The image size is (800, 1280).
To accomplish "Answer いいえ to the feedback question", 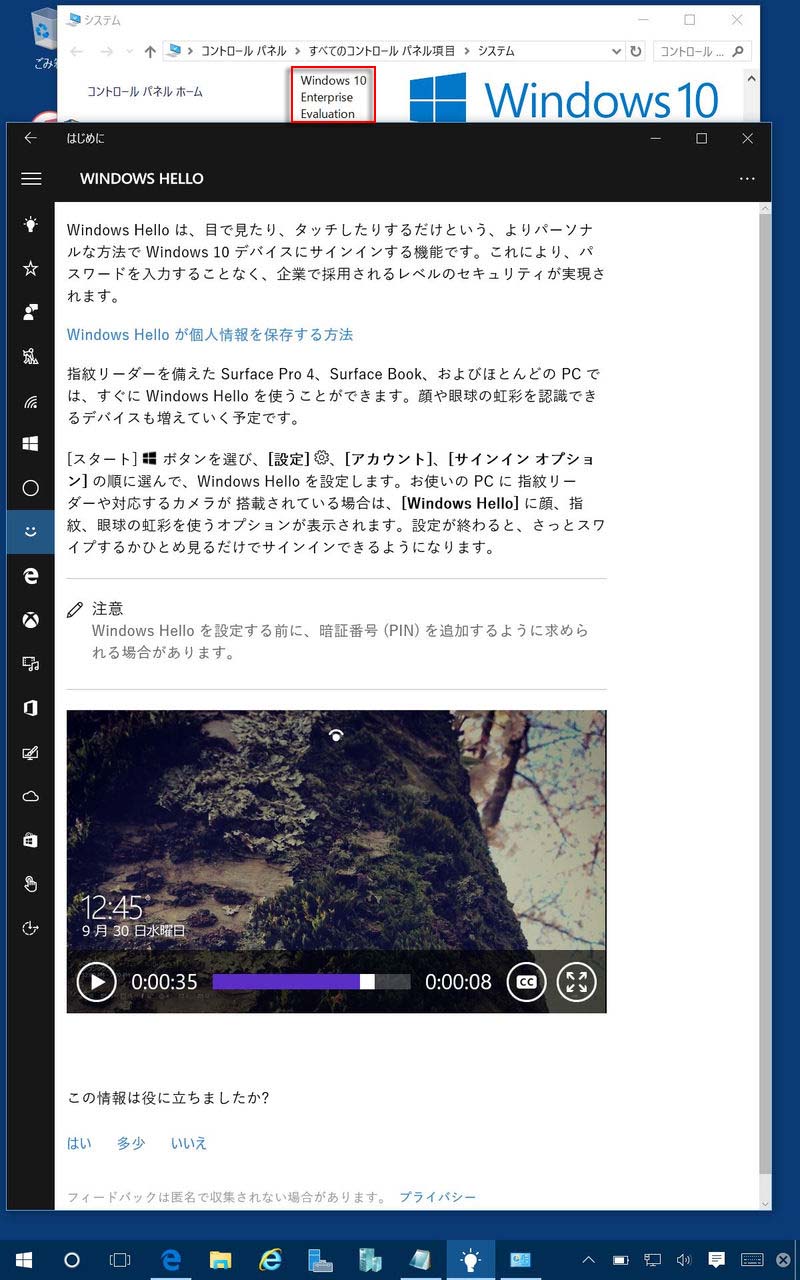I will tap(189, 1143).
